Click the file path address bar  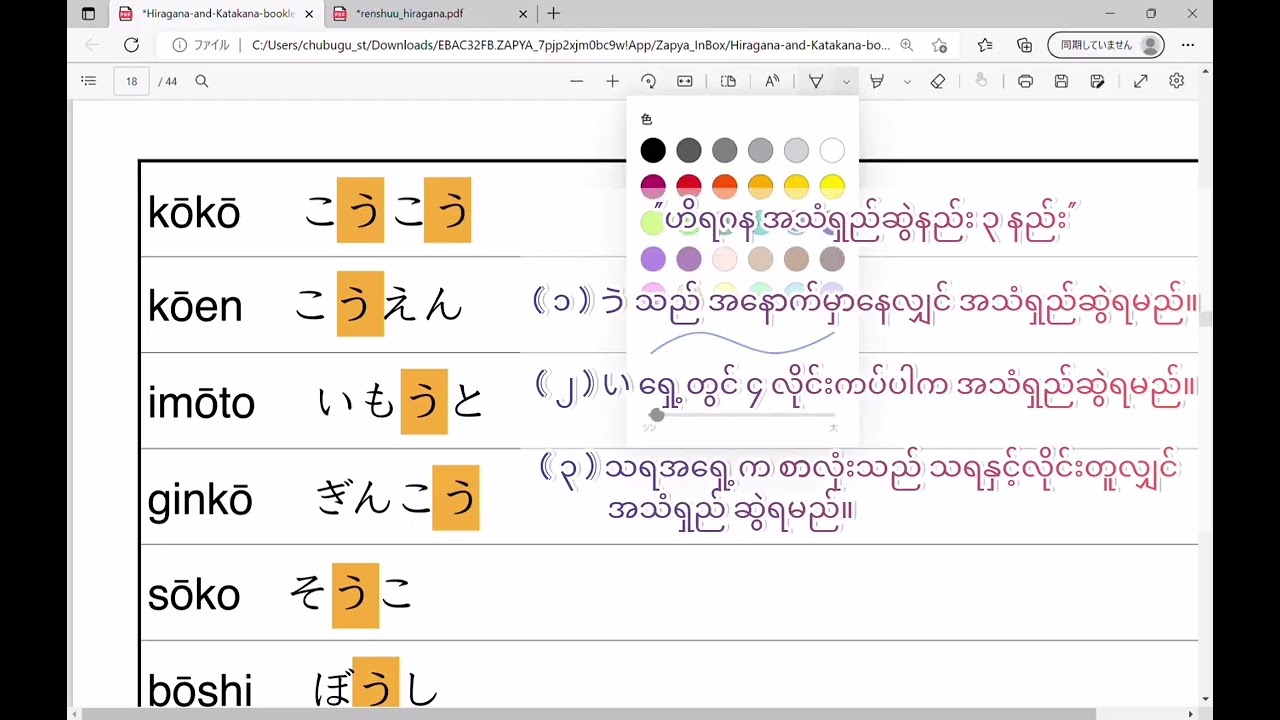tap(570, 45)
